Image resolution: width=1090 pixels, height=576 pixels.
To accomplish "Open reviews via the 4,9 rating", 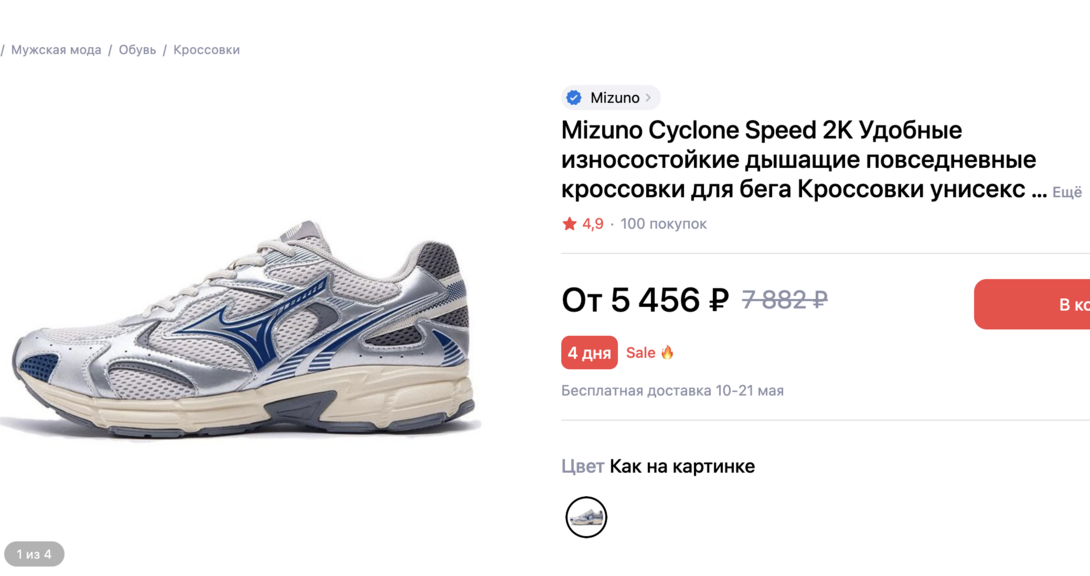I will pyautogui.click(x=593, y=224).
